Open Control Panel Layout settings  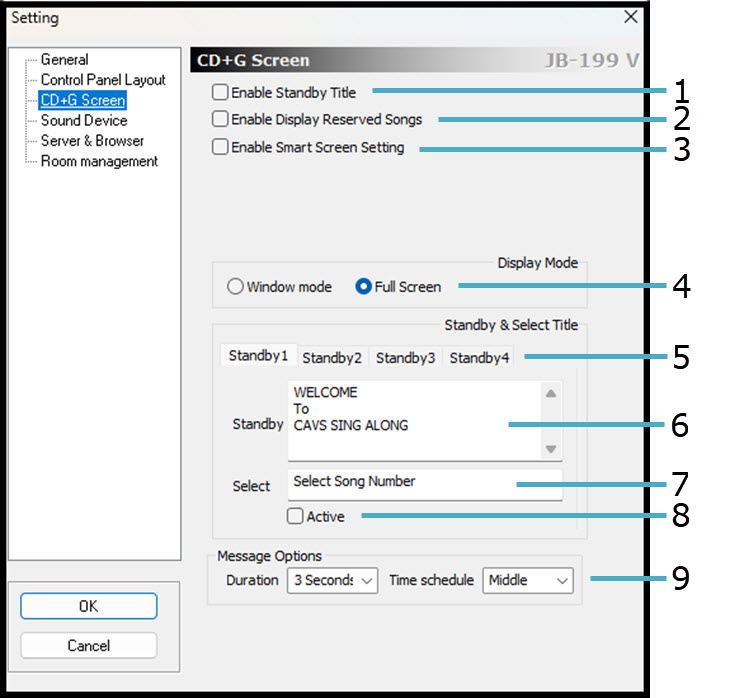103,80
